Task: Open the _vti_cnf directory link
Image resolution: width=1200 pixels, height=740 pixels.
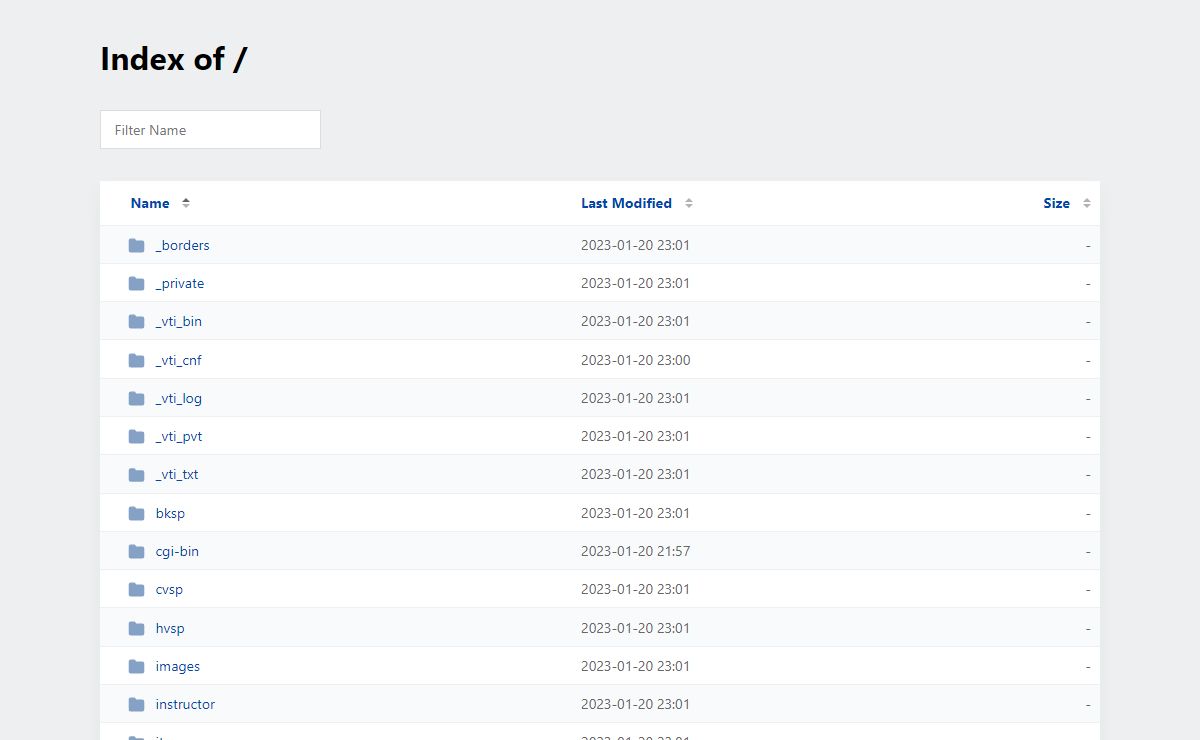Action: (x=178, y=361)
